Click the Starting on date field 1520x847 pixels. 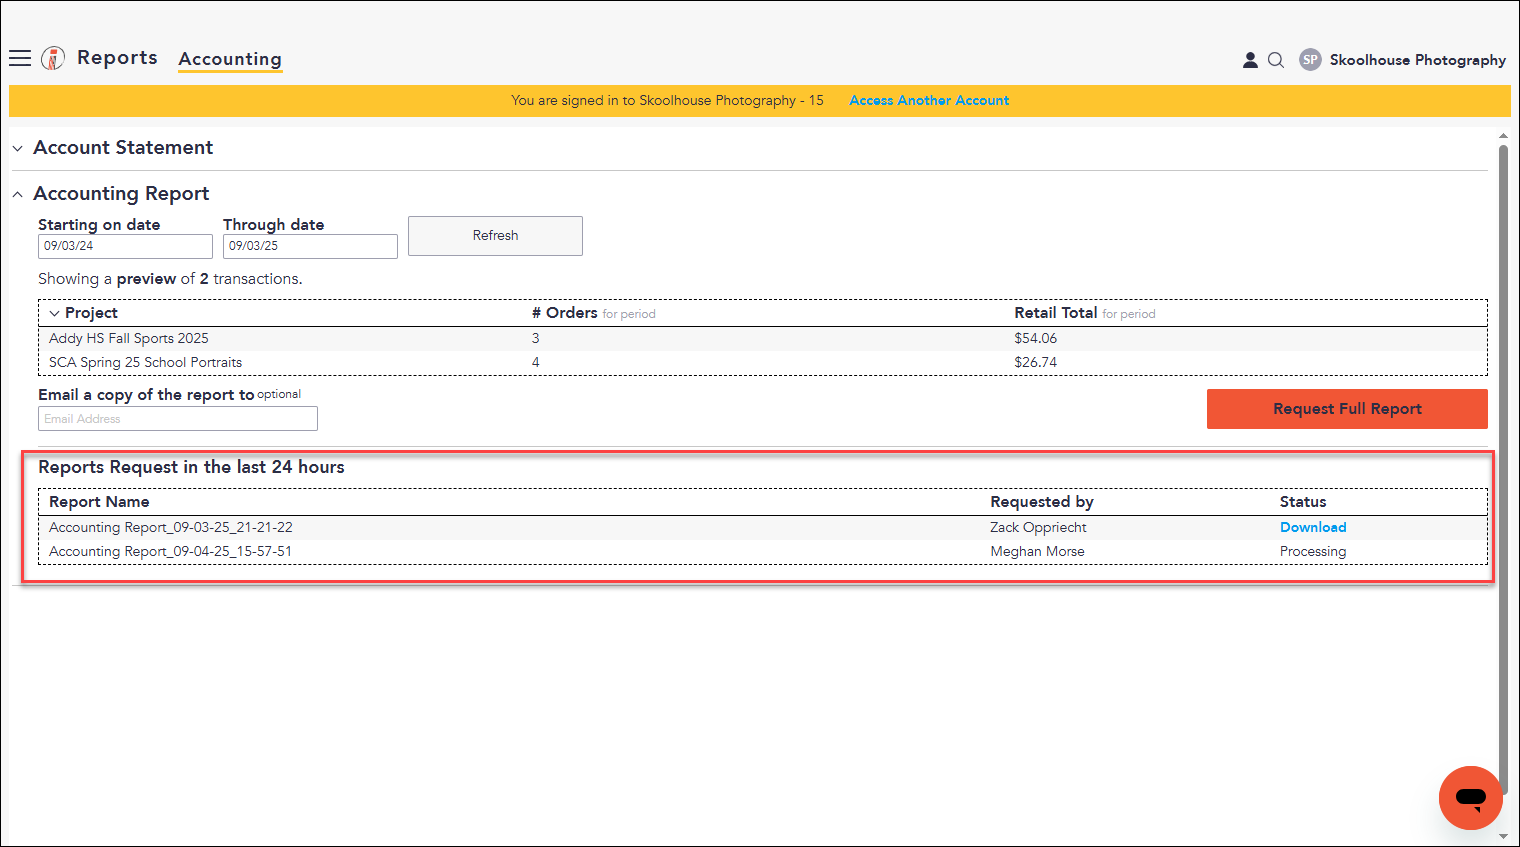(125, 246)
